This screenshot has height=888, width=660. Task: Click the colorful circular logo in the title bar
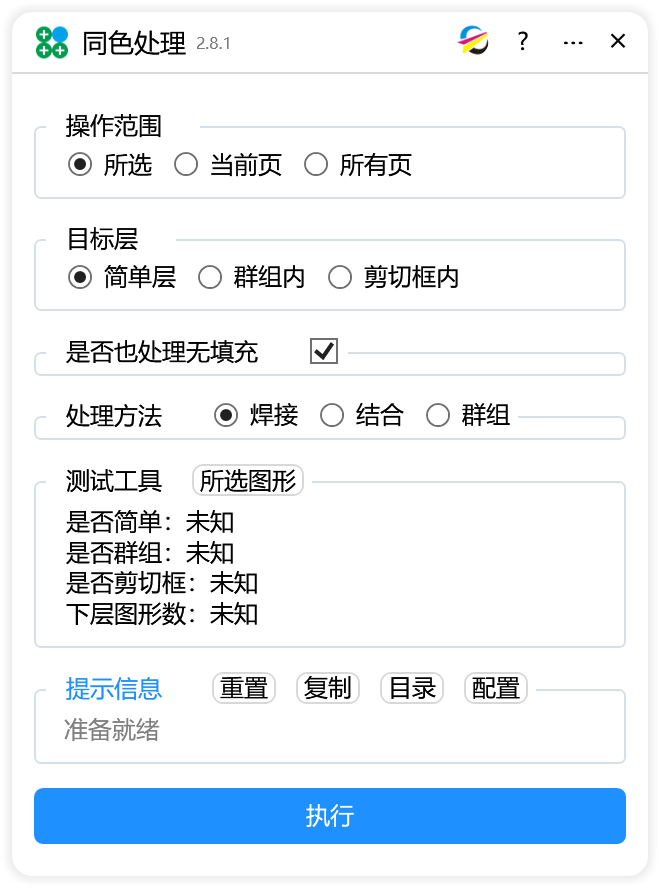tap(473, 41)
